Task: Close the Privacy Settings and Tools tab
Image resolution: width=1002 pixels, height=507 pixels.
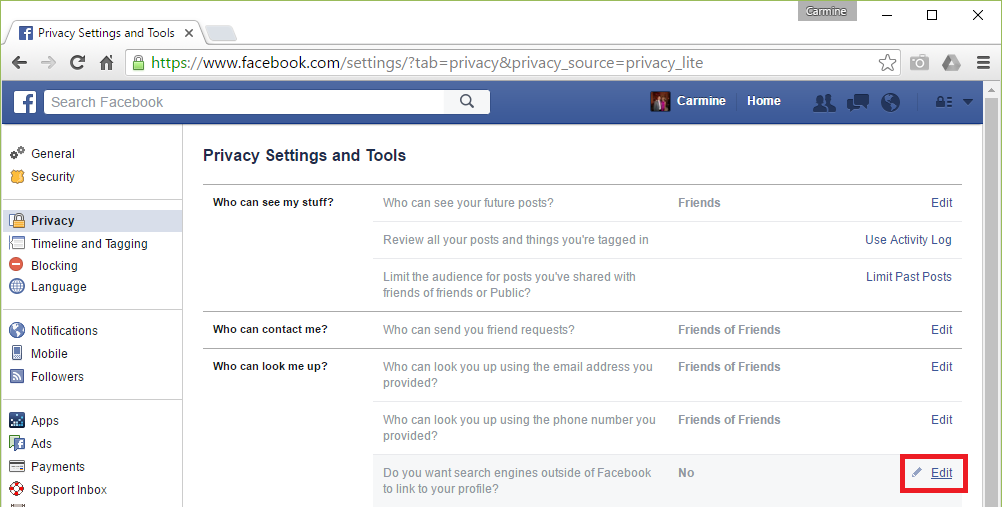Action: click(189, 33)
